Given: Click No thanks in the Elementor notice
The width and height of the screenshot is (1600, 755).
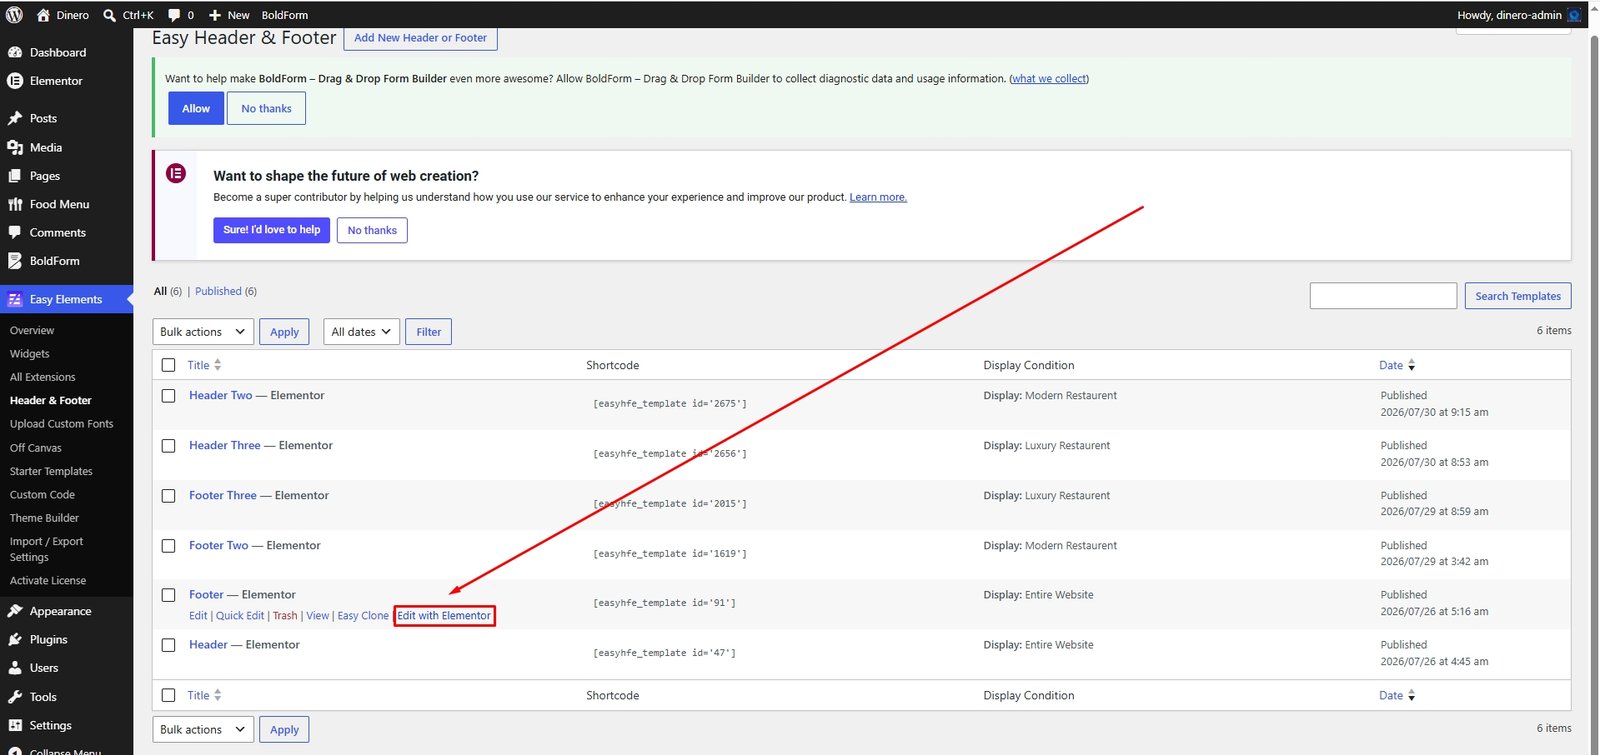Looking at the screenshot, I should (372, 230).
